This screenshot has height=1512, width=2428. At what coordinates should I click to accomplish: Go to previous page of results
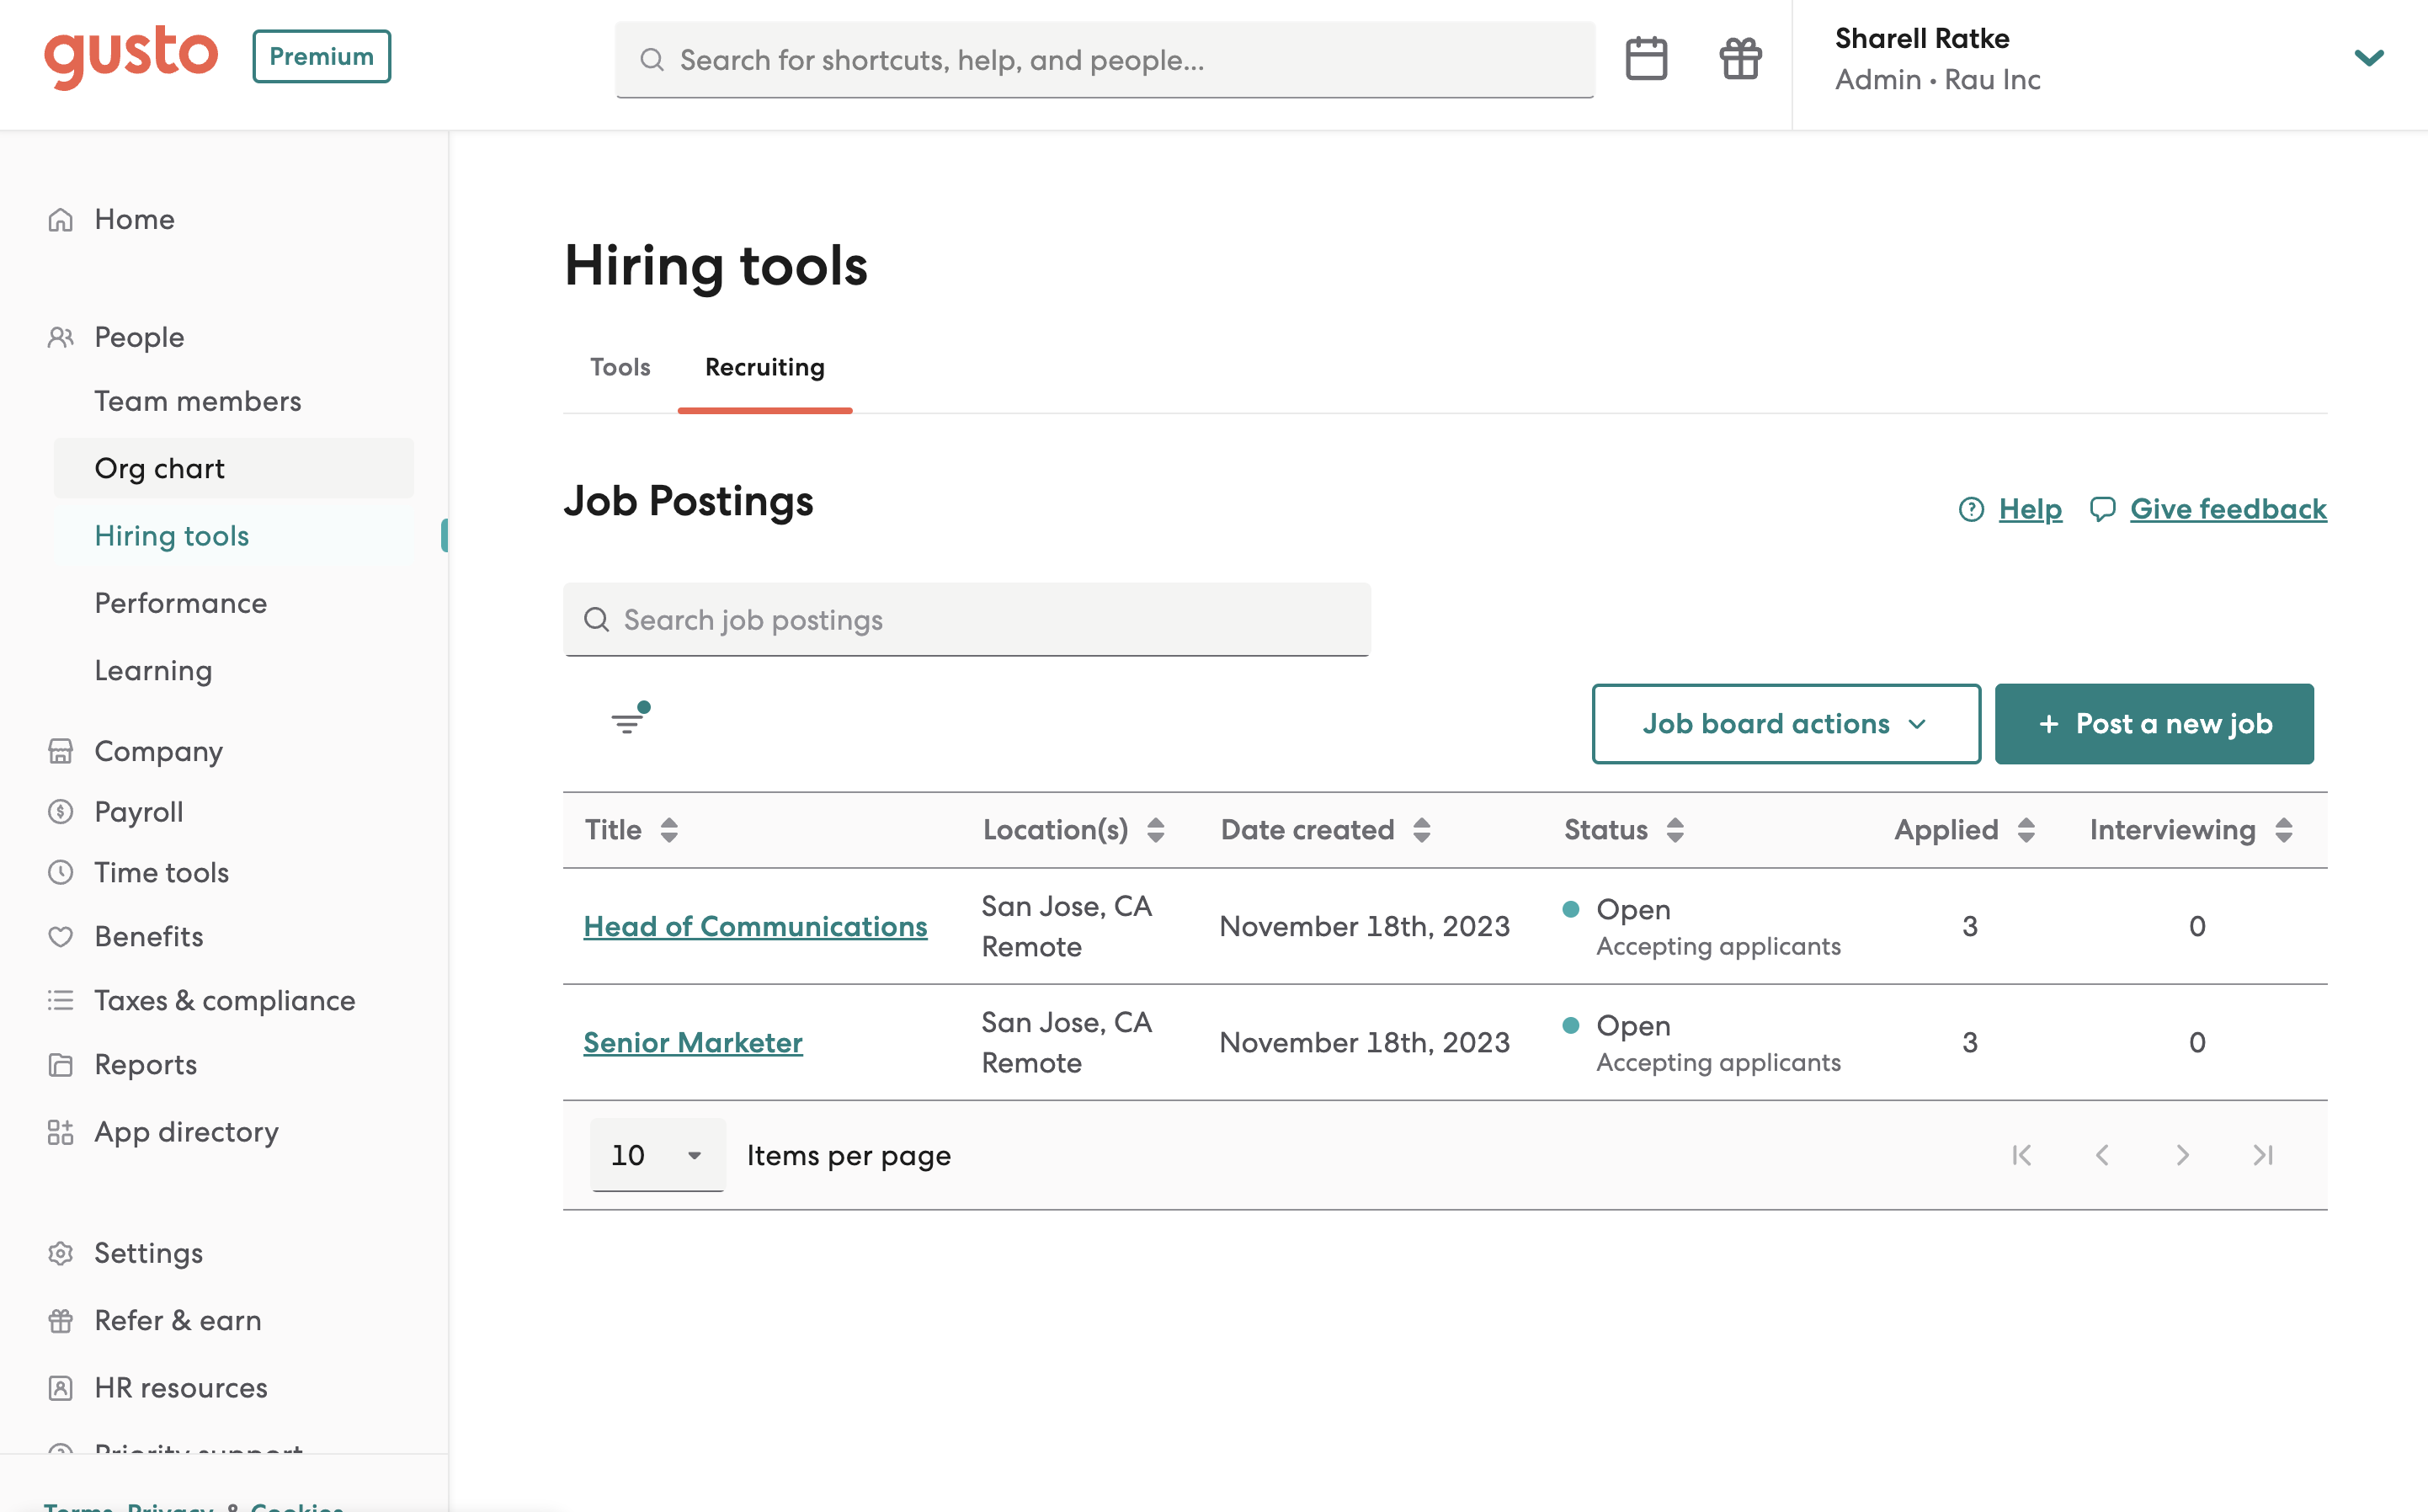(x=2102, y=1155)
